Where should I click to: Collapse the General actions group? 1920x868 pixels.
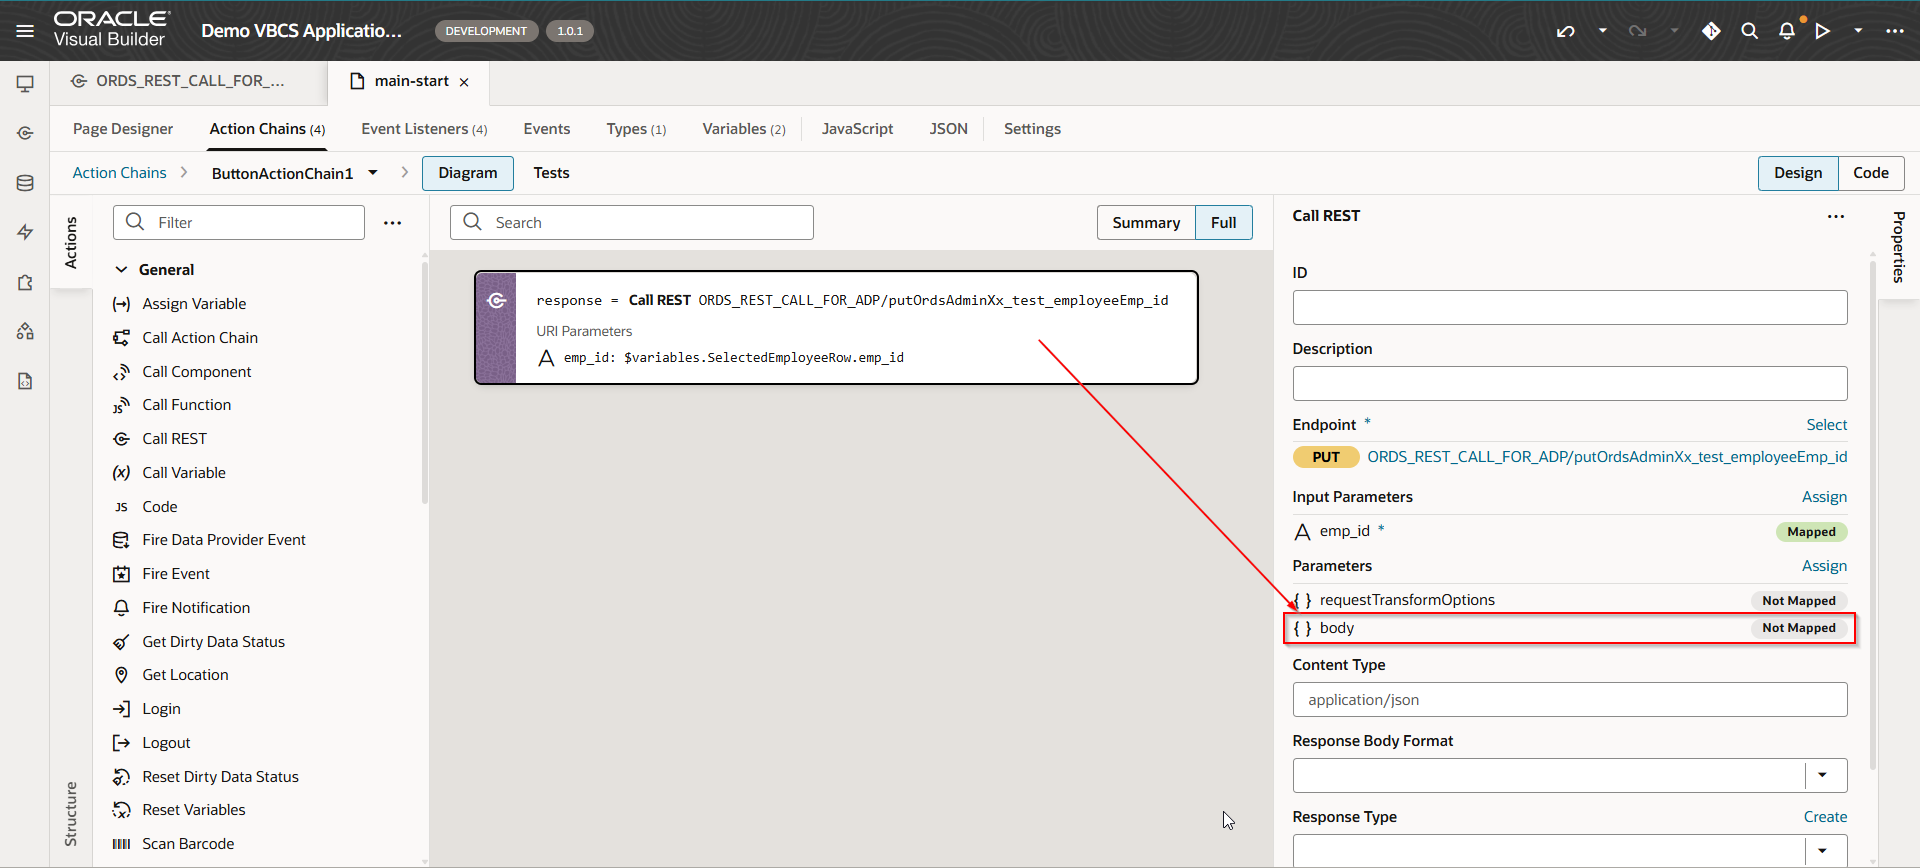[122, 270]
